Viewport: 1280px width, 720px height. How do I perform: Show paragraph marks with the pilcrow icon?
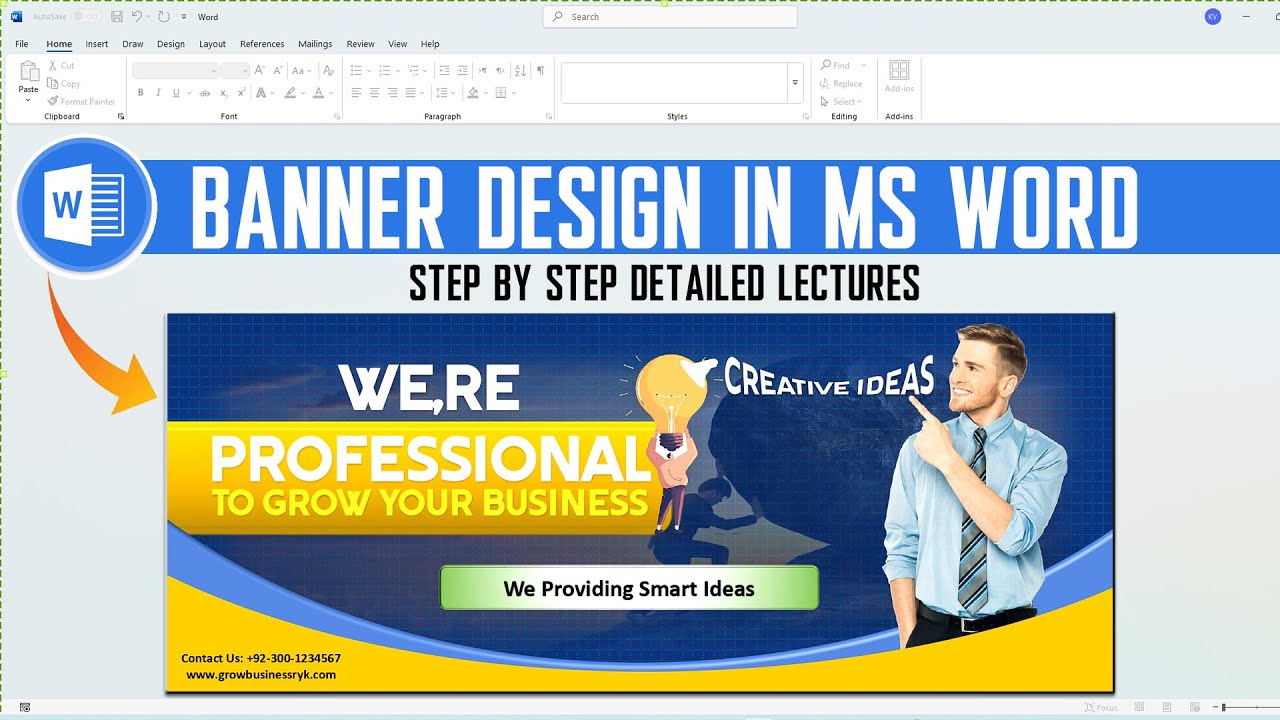click(x=540, y=70)
